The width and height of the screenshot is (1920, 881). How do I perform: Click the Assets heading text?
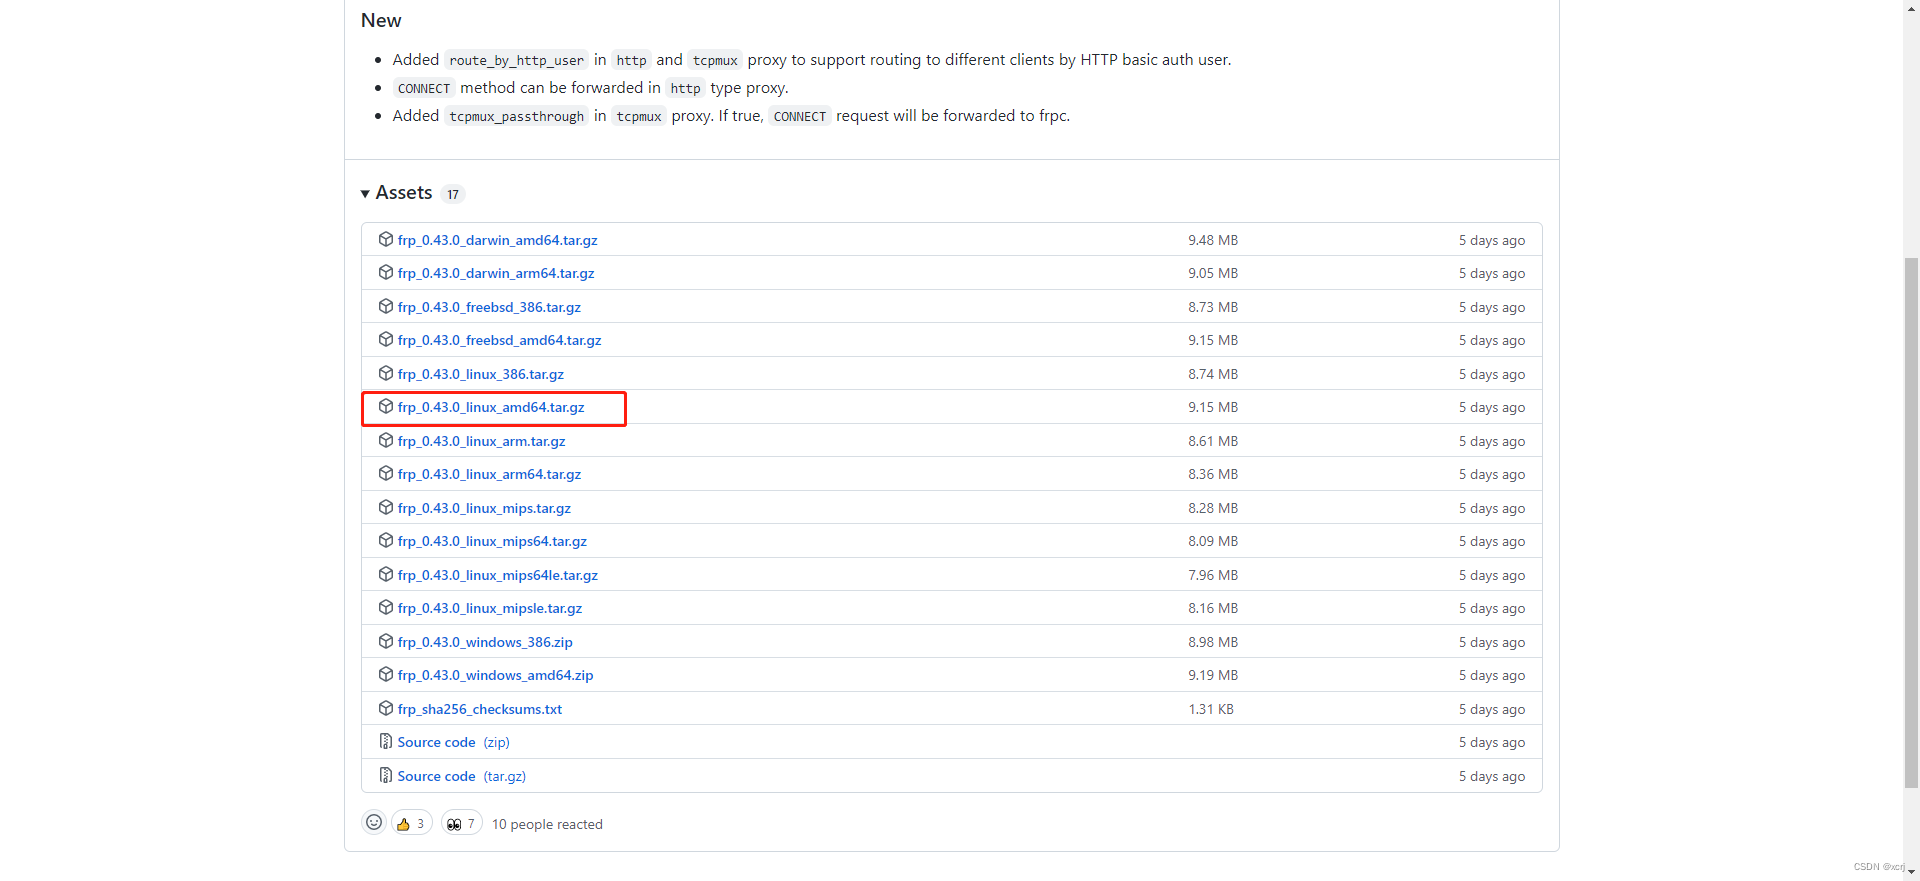404,193
